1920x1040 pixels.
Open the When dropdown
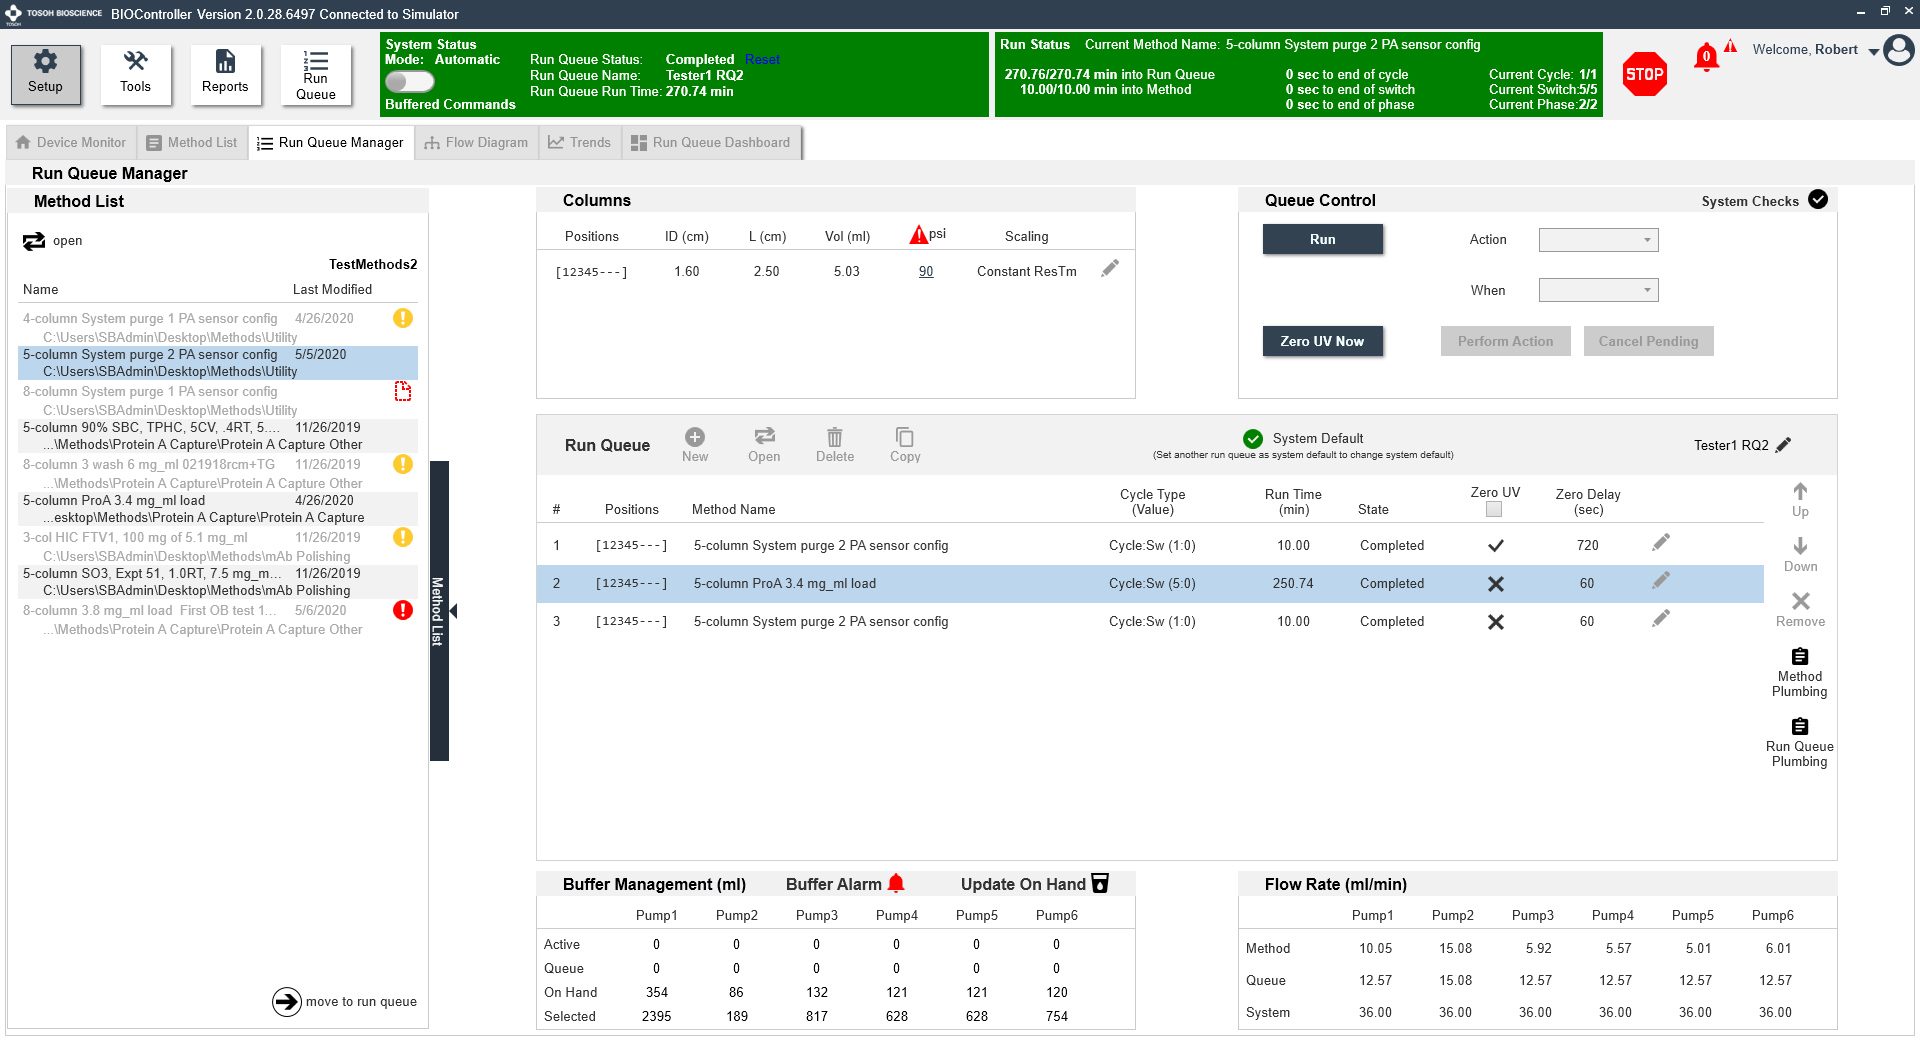(x=1598, y=290)
